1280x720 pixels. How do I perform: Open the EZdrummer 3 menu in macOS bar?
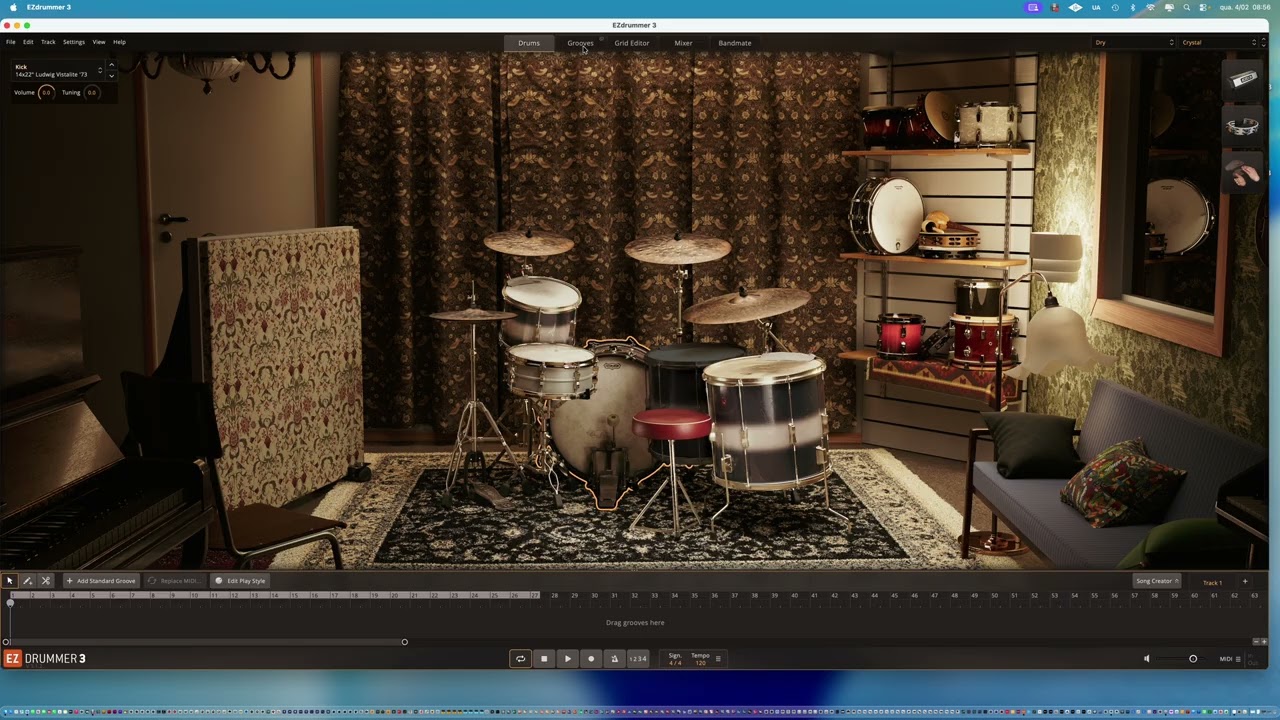click(x=49, y=7)
